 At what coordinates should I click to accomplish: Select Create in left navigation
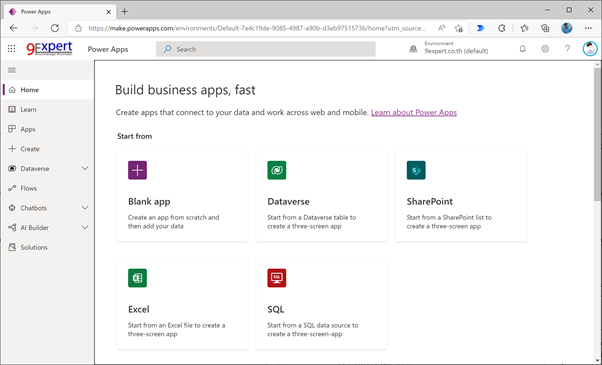pos(48,149)
